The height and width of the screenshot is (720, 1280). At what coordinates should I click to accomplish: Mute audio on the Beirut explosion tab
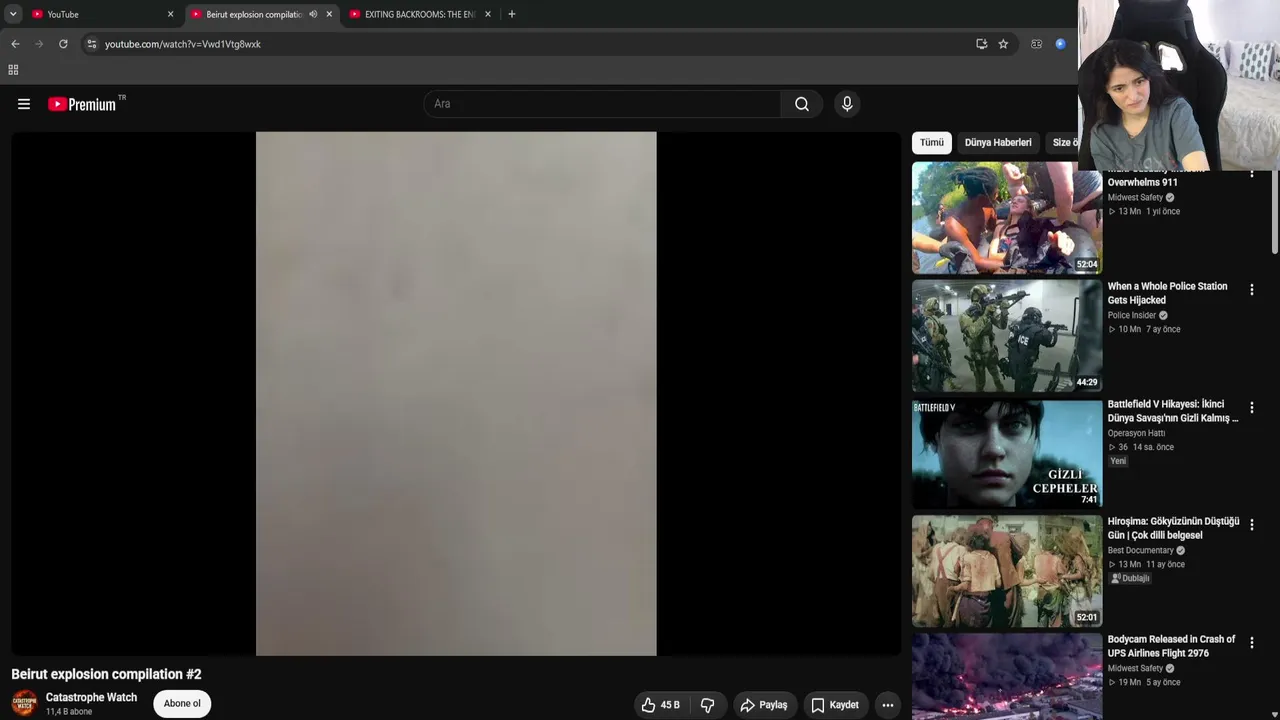(x=313, y=14)
